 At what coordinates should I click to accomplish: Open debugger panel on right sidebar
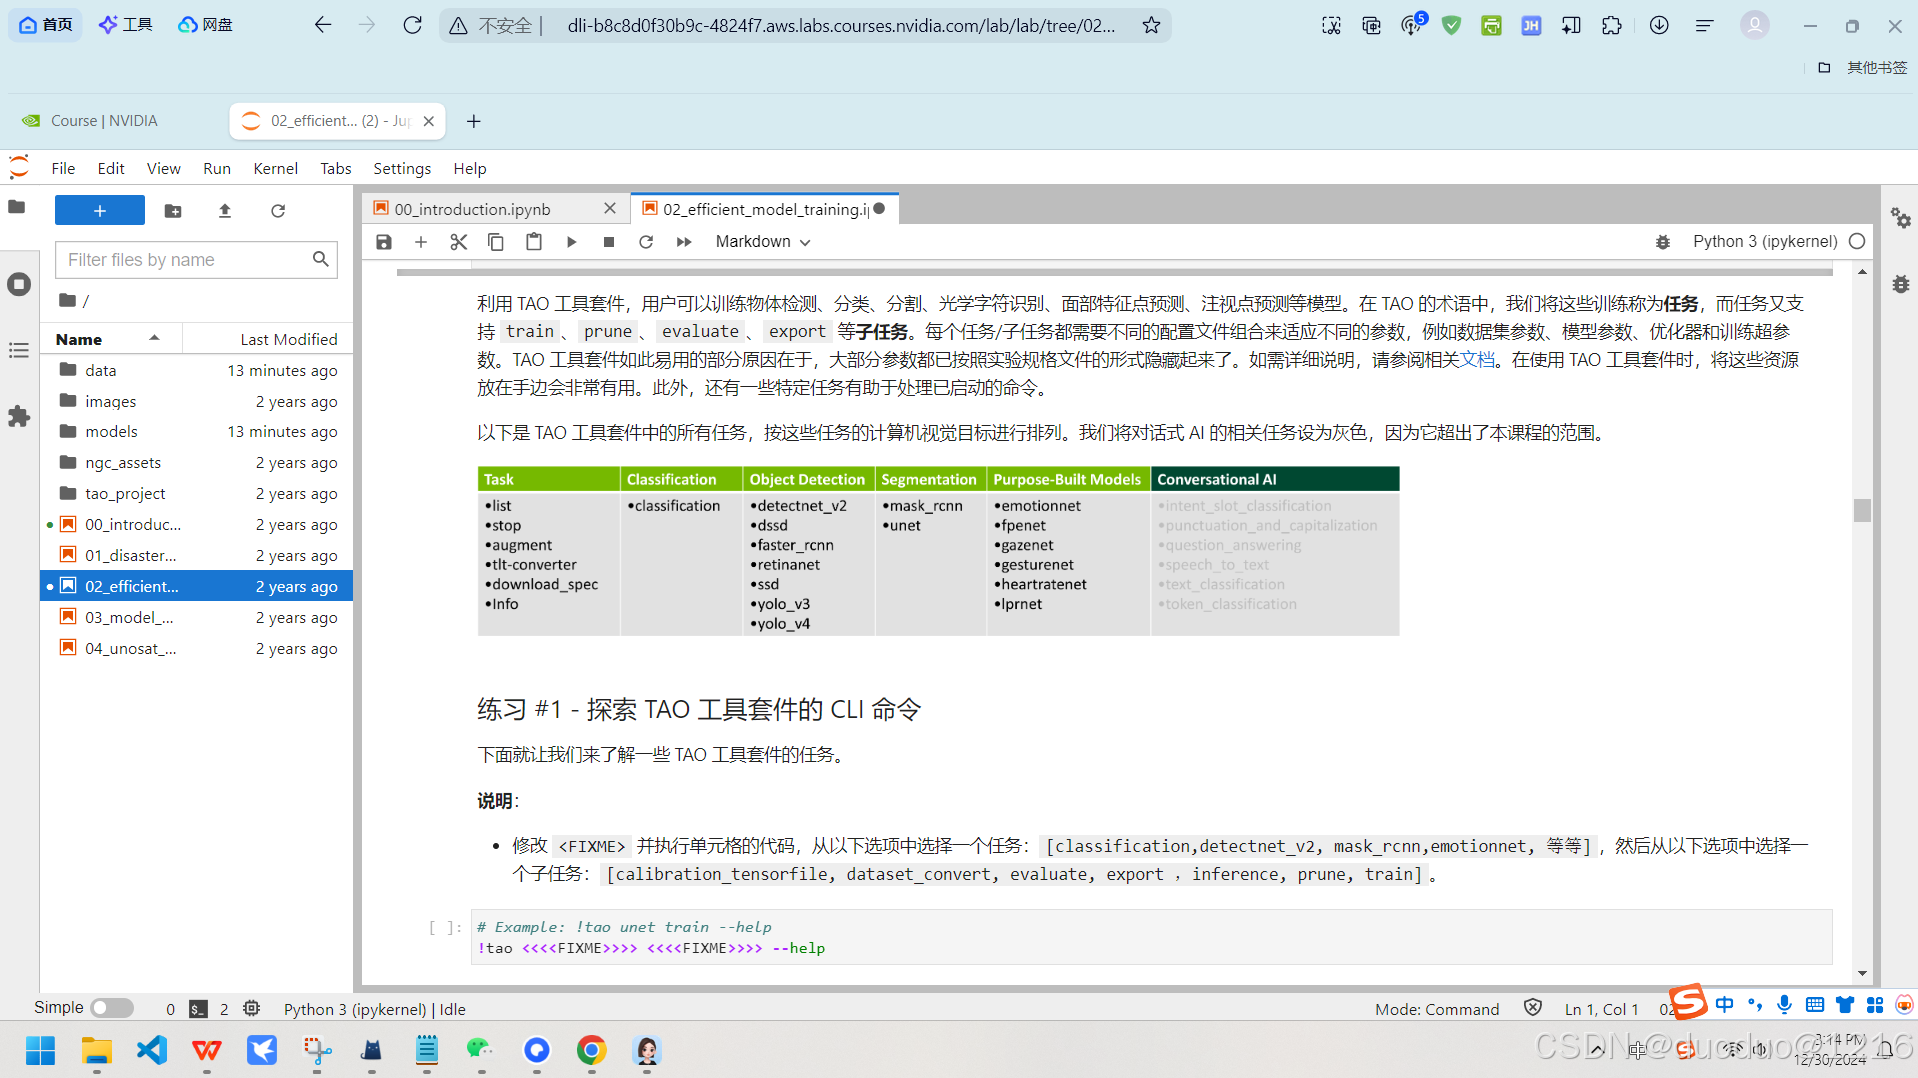(x=1900, y=284)
